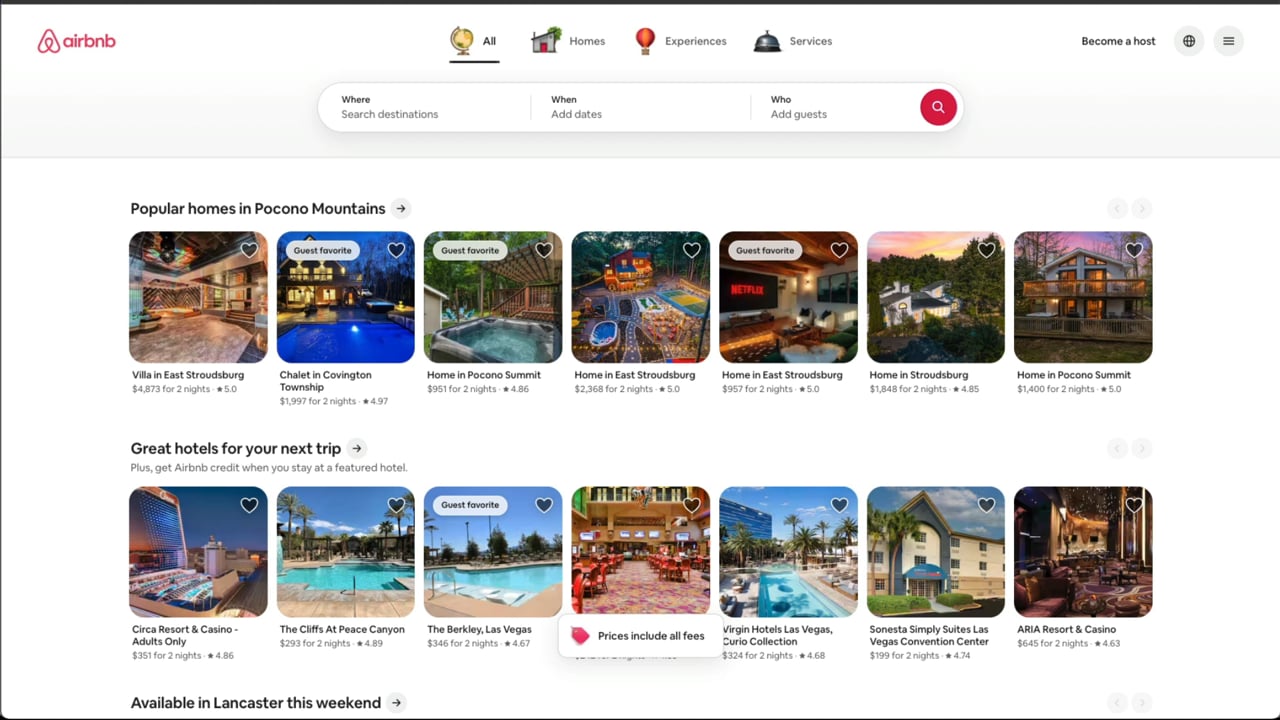Click the Popular homes in Pocono Mountains heading
The width and height of the screenshot is (1280, 720).
click(258, 208)
